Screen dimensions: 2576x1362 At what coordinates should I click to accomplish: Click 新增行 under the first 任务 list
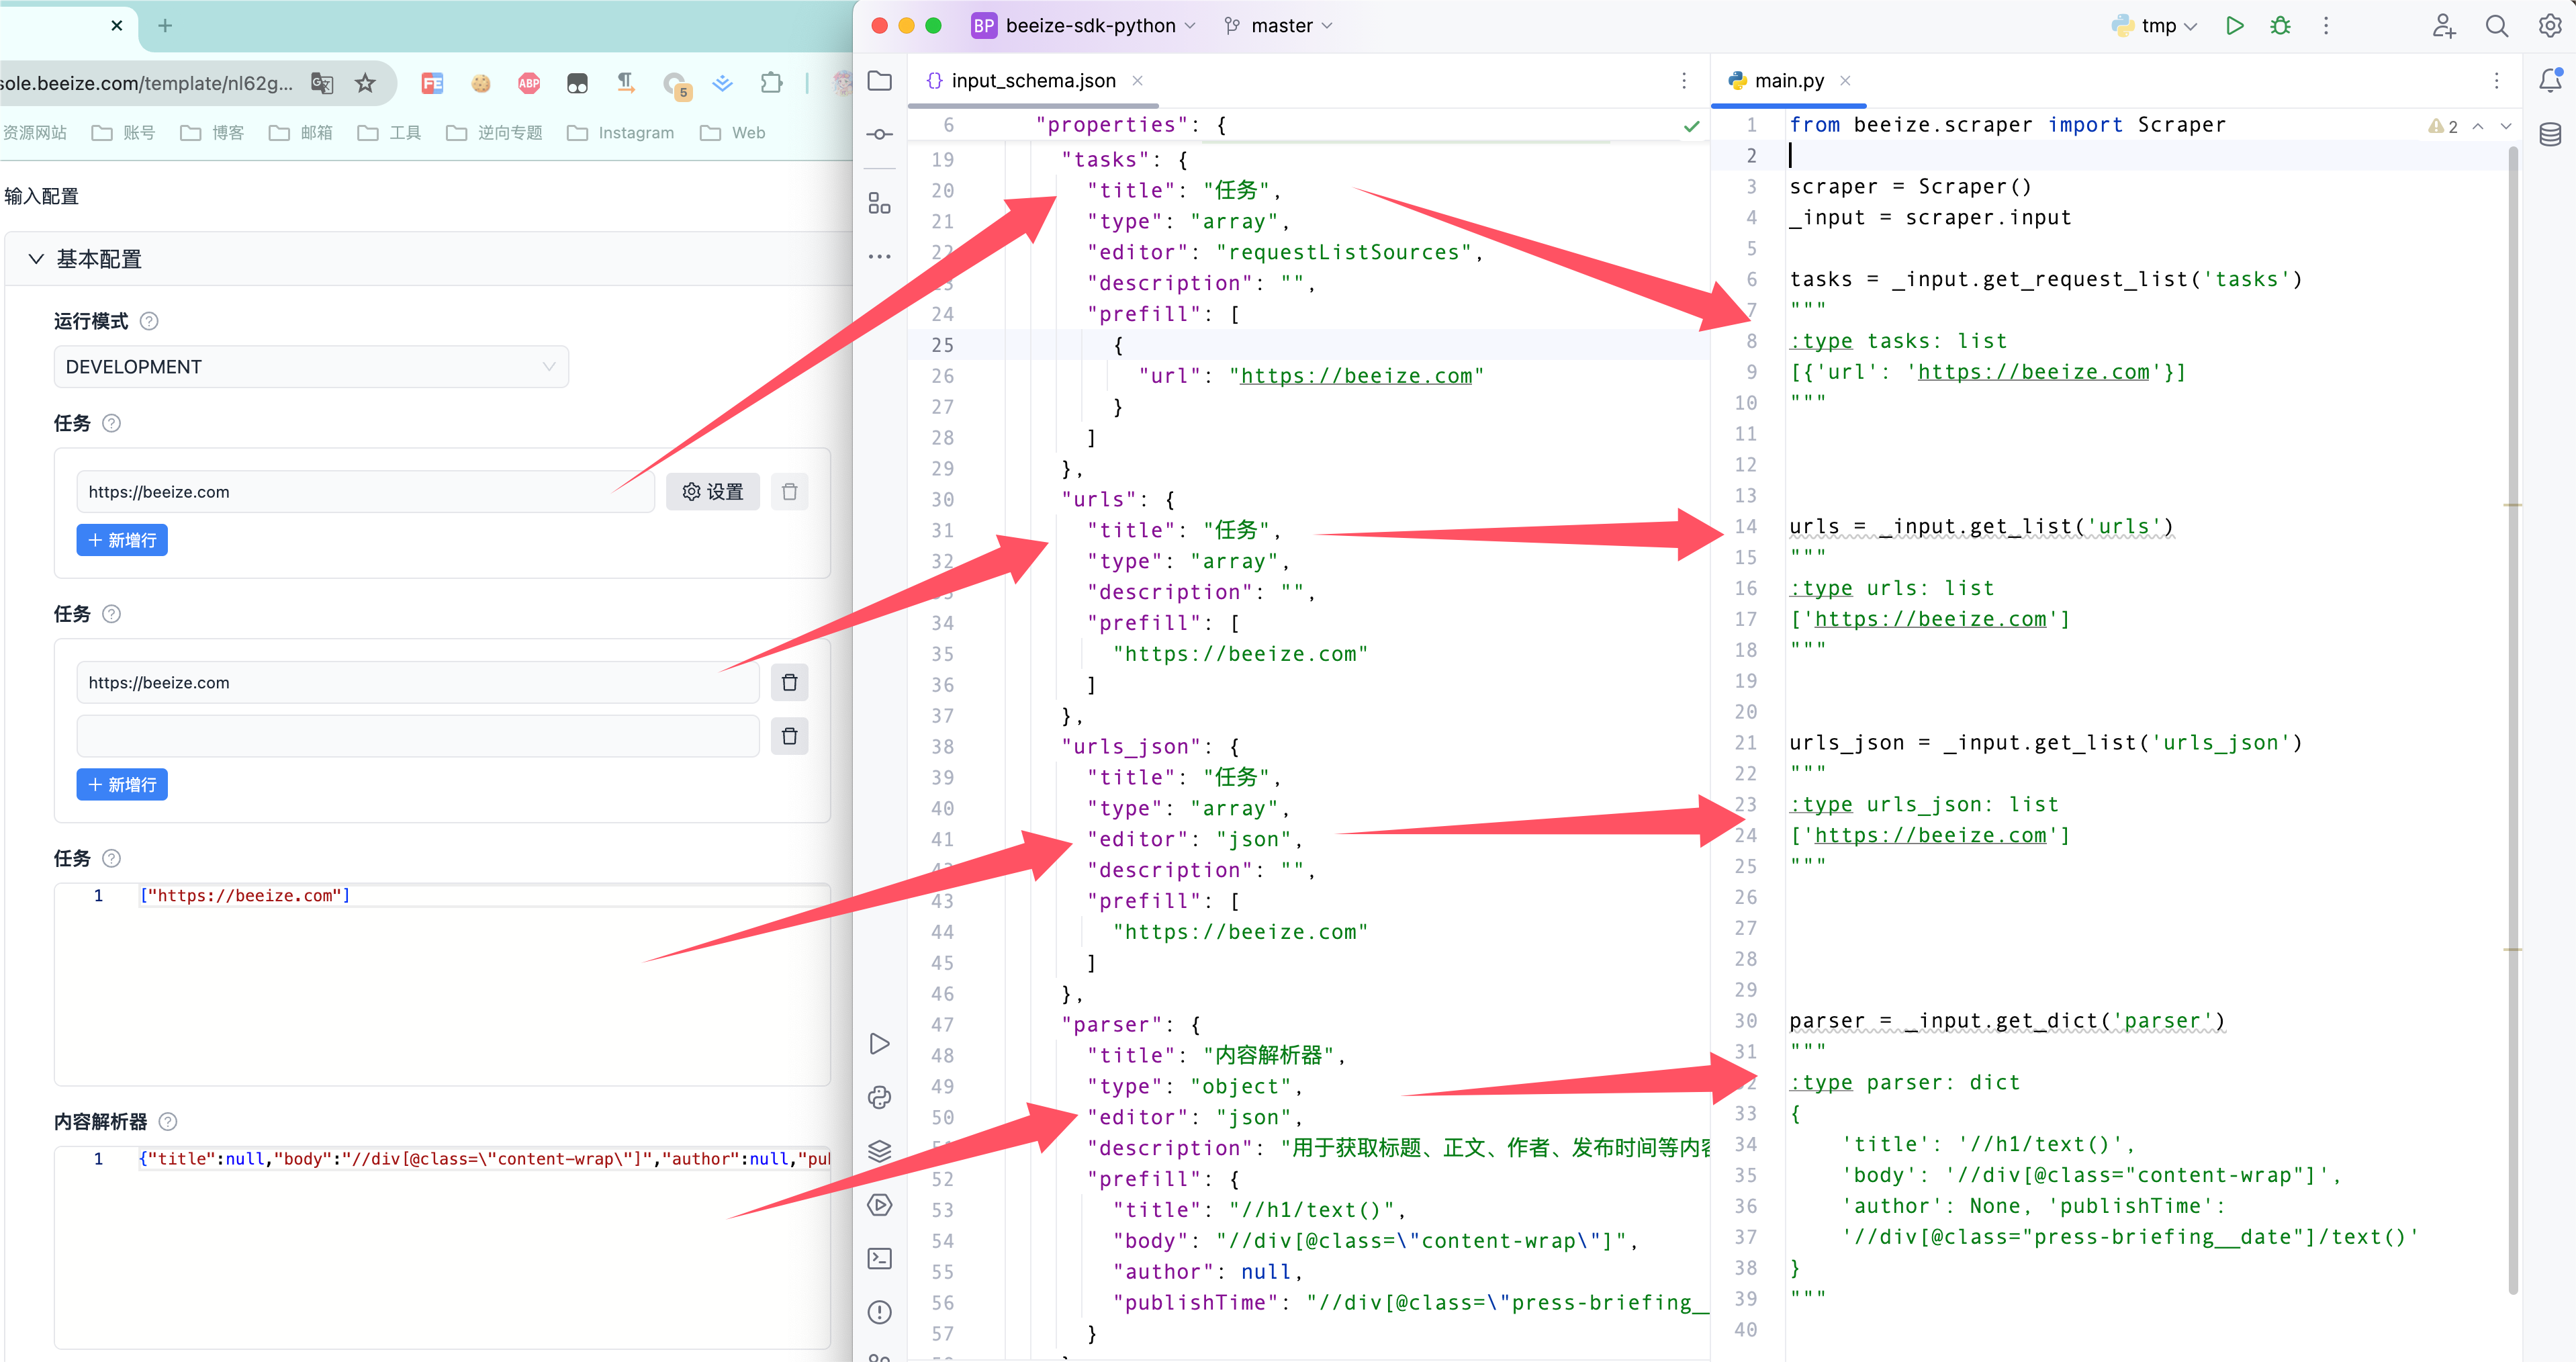pos(122,540)
